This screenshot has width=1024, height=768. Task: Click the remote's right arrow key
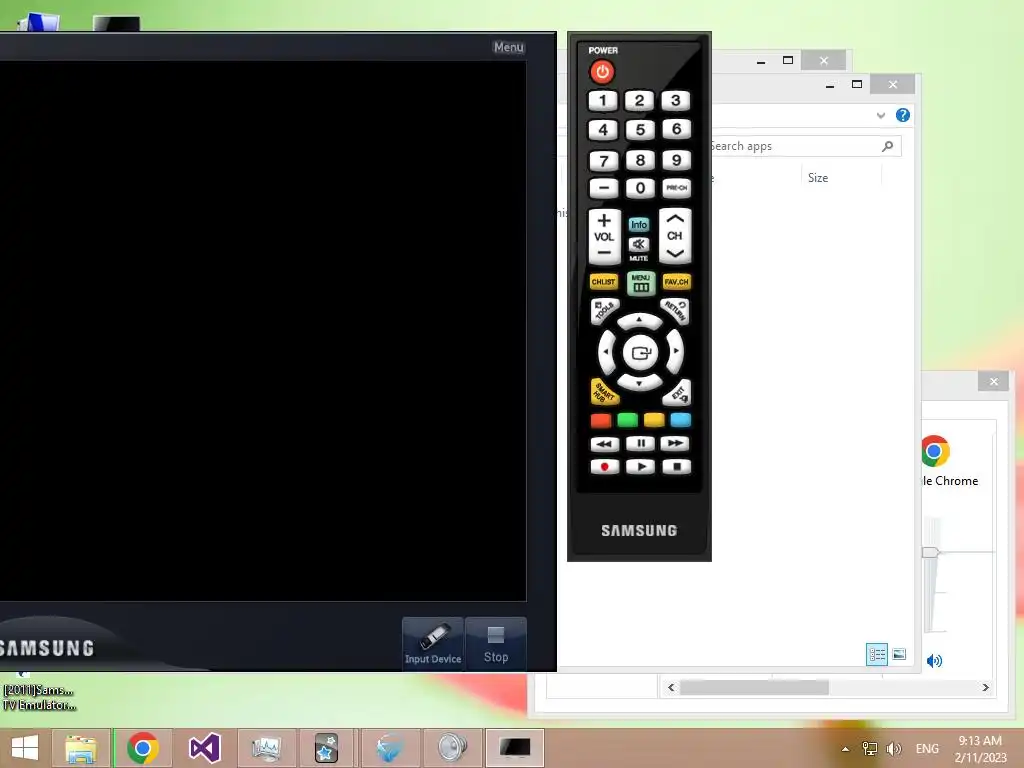click(675, 351)
